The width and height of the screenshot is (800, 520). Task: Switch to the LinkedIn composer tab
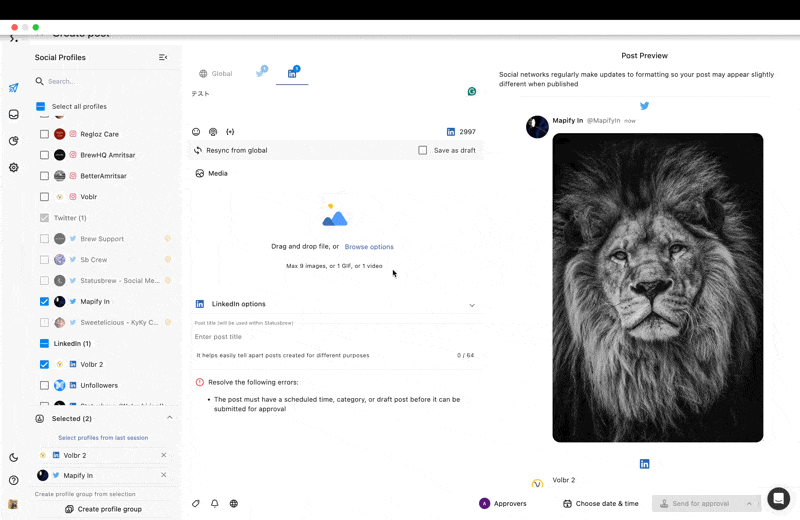point(292,72)
